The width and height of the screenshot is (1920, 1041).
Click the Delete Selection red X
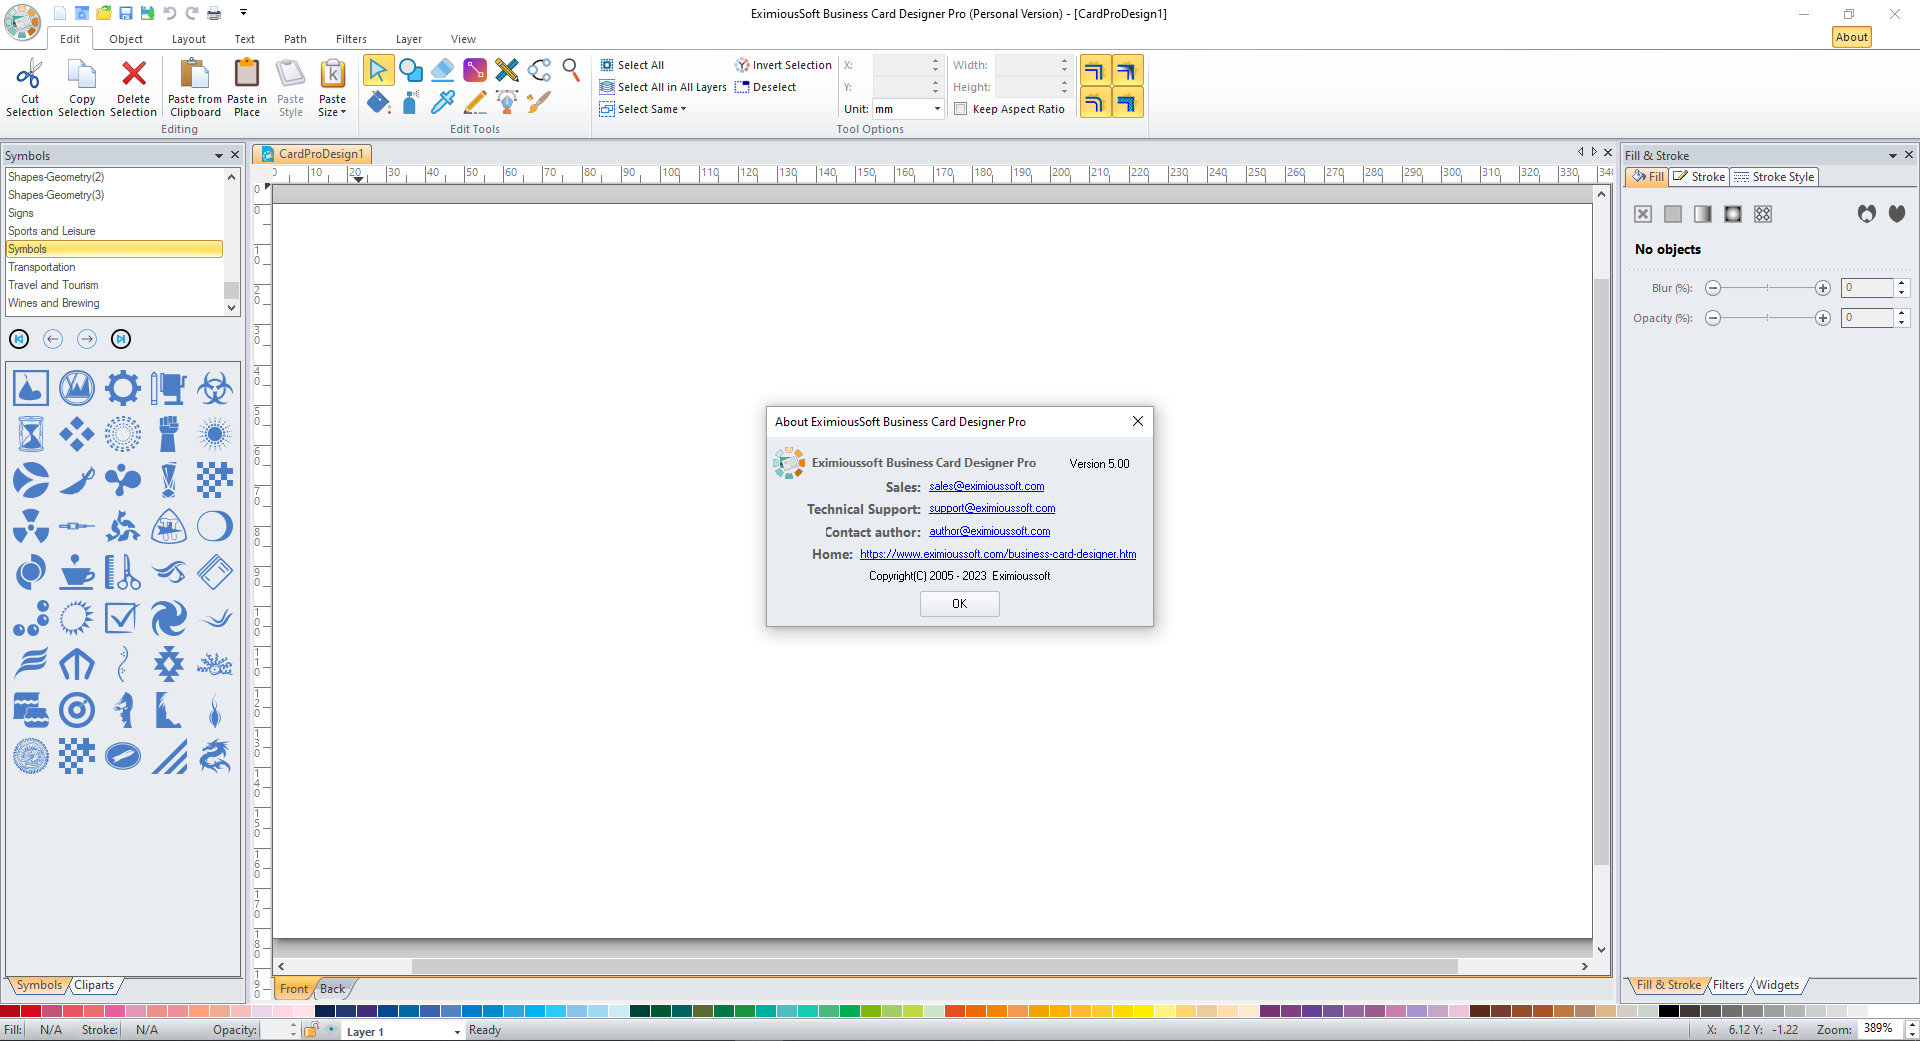pyautogui.click(x=134, y=73)
